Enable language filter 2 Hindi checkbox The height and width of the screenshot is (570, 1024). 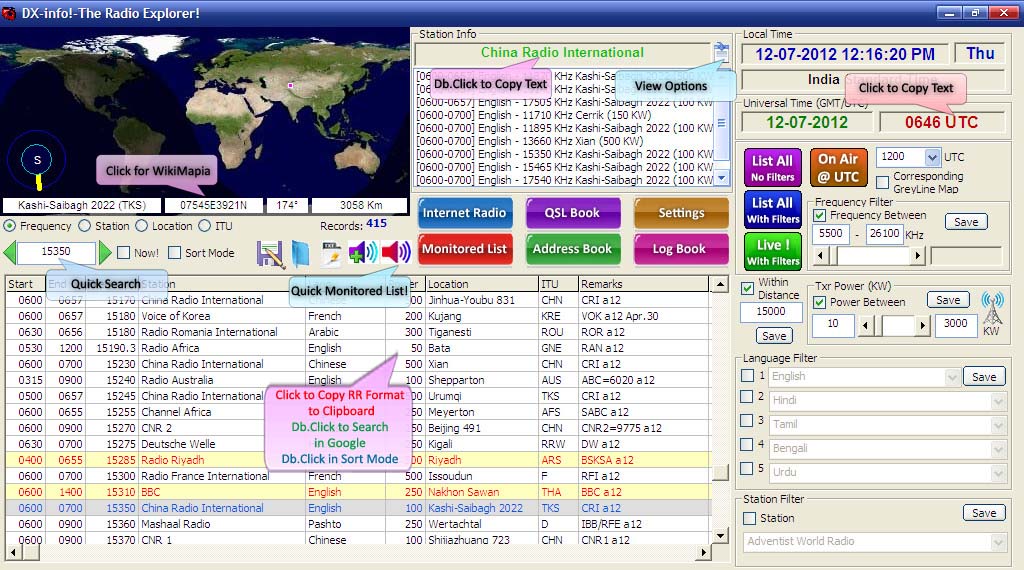click(748, 396)
